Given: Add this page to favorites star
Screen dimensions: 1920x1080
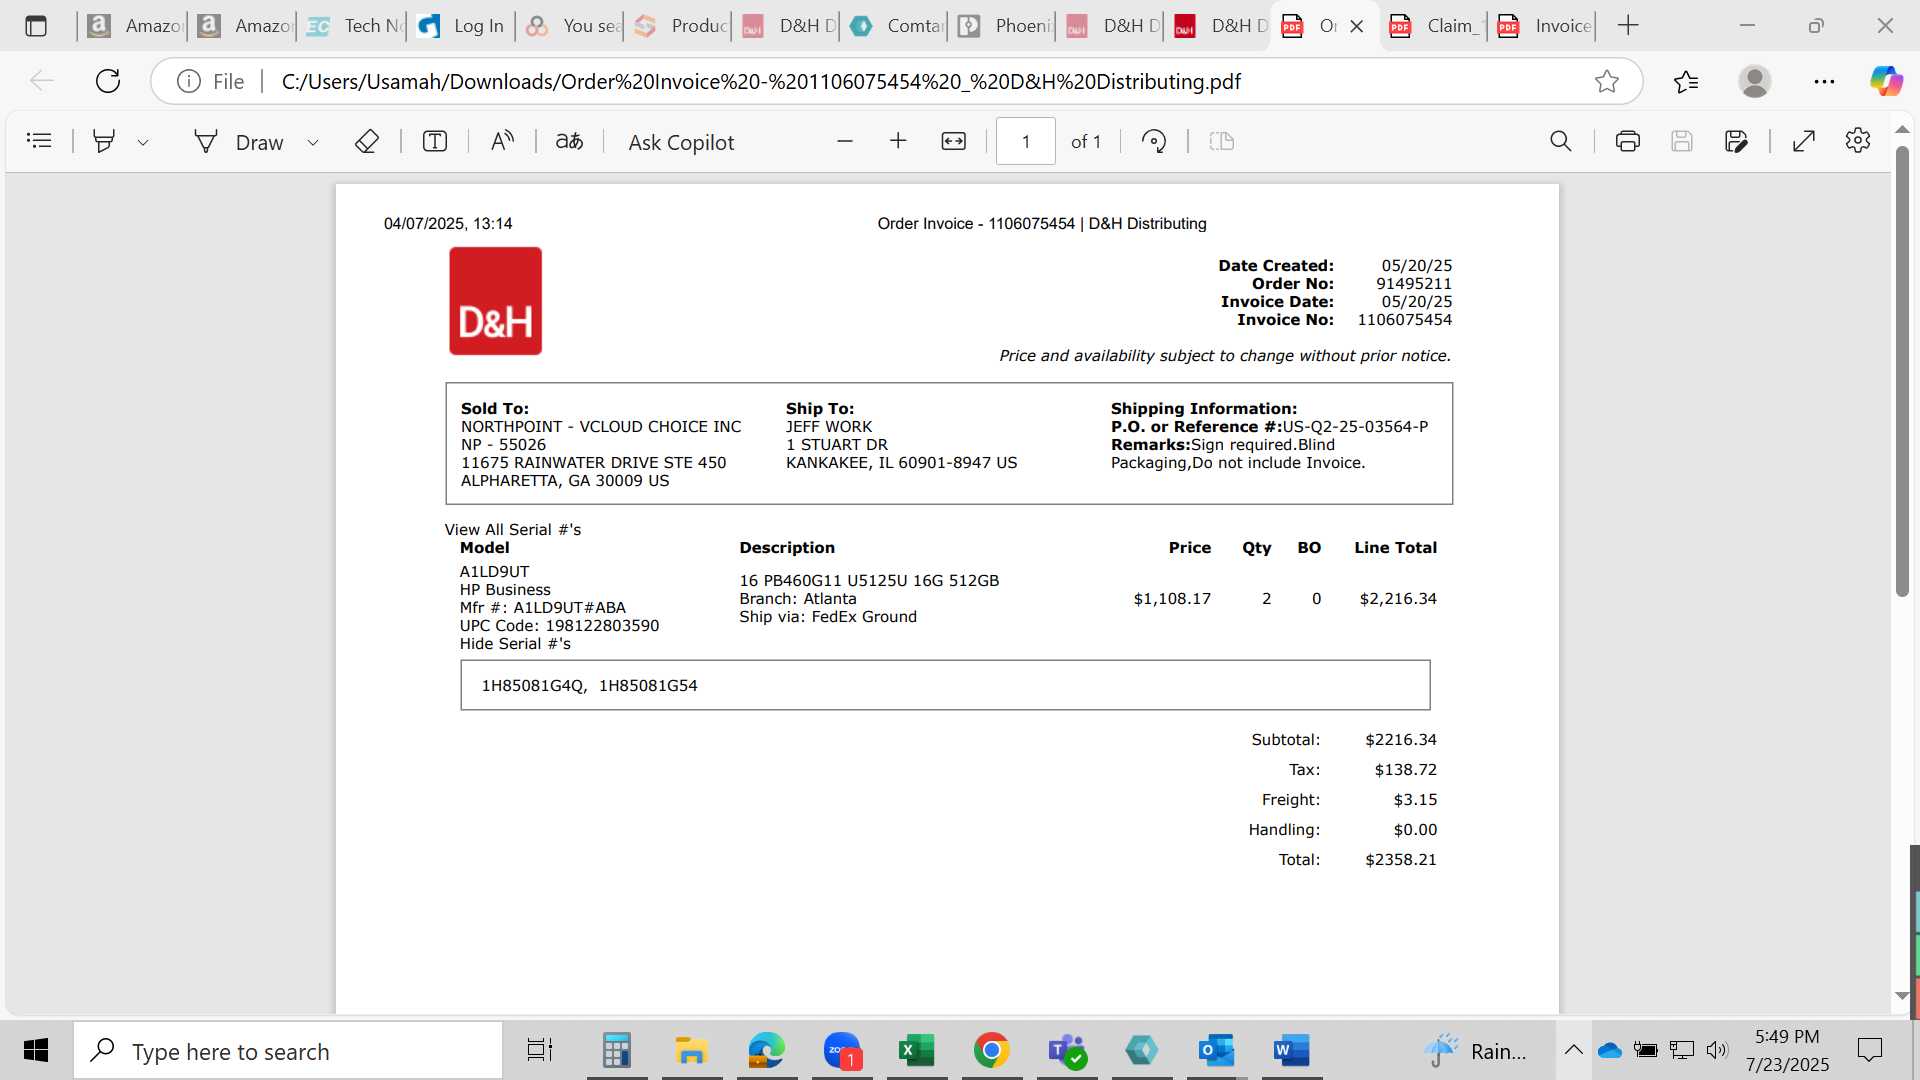Looking at the screenshot, I should click(1607, 81).
